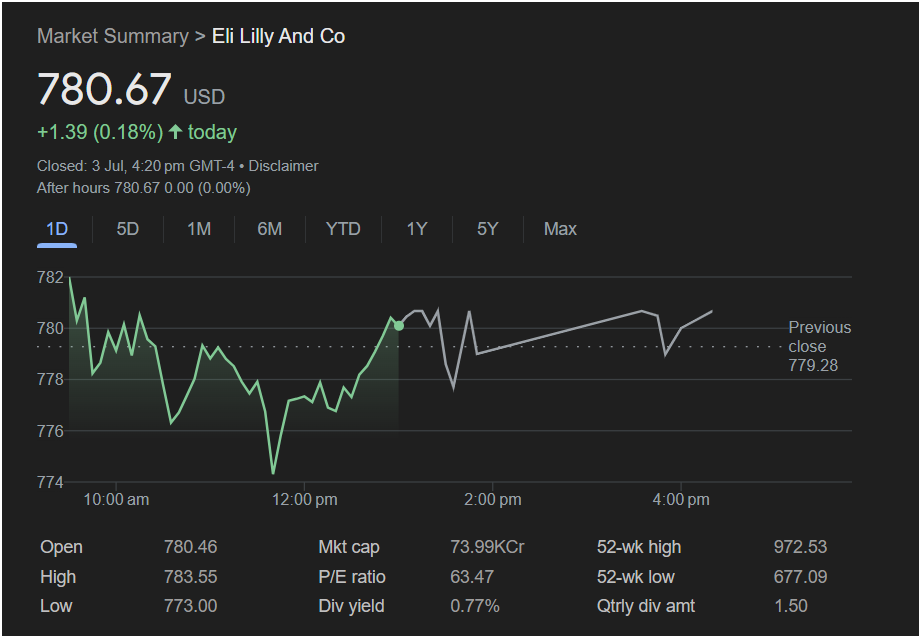Image resolution: width=921 pixels, height=638 pixels.
Task: Click the Open value 780.46
Action: pyautogui.click(x=190, y=547)
